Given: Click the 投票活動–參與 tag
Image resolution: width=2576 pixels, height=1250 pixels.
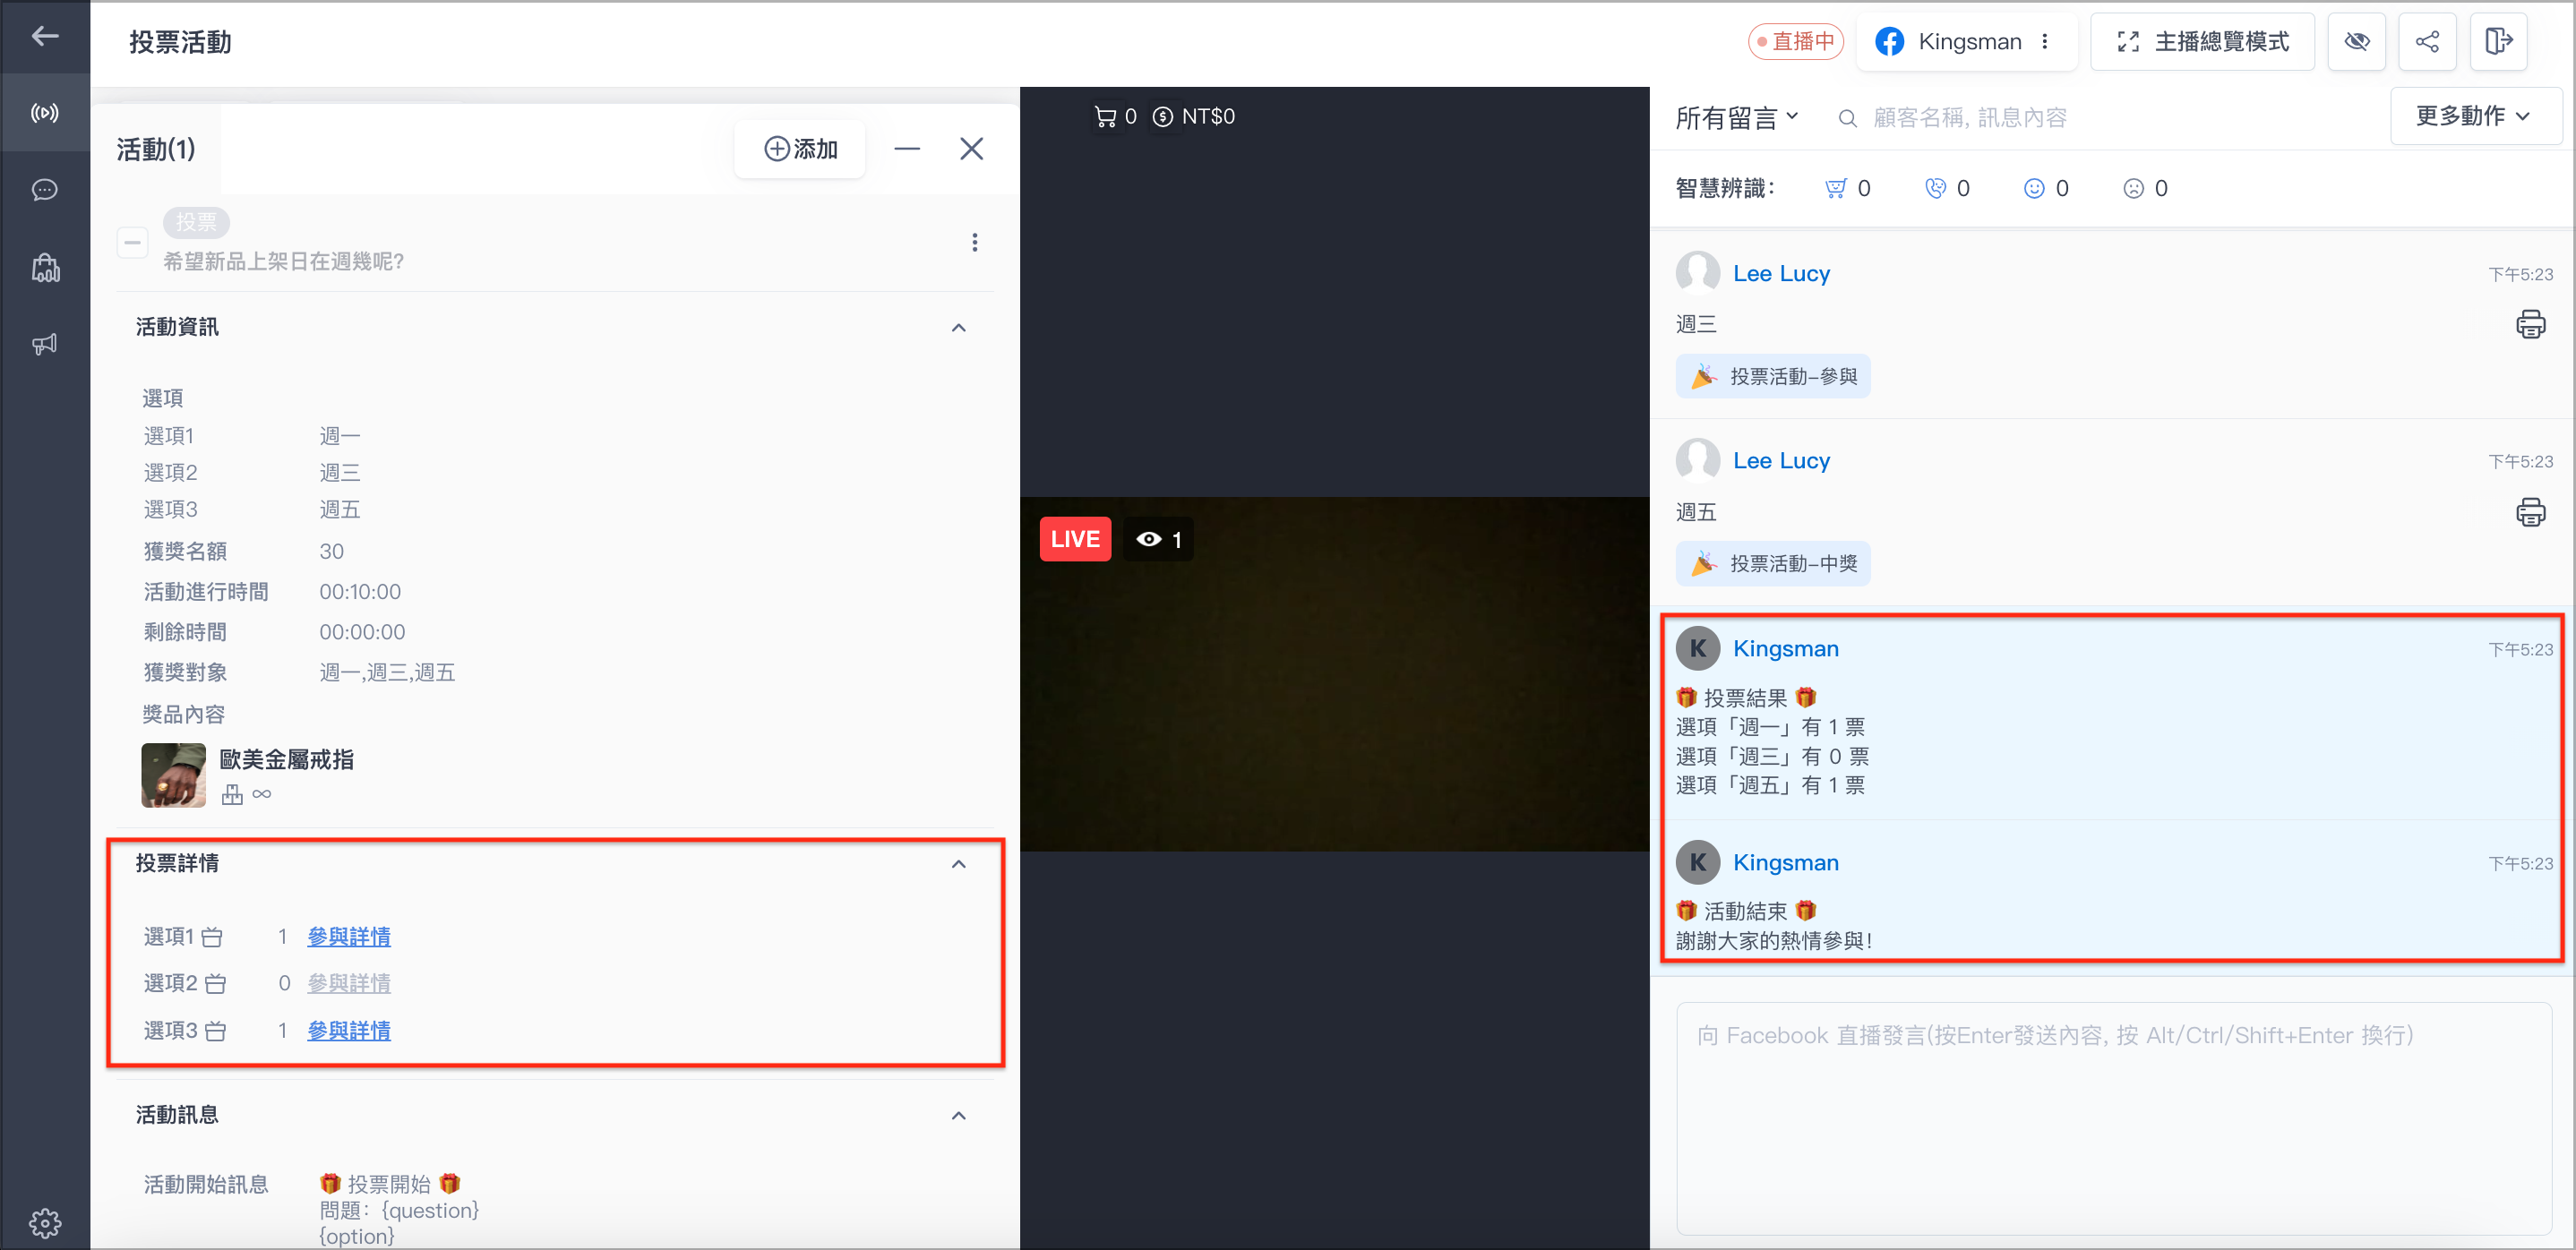Looking at the screenshot, I should click(x=1773, y=377).
